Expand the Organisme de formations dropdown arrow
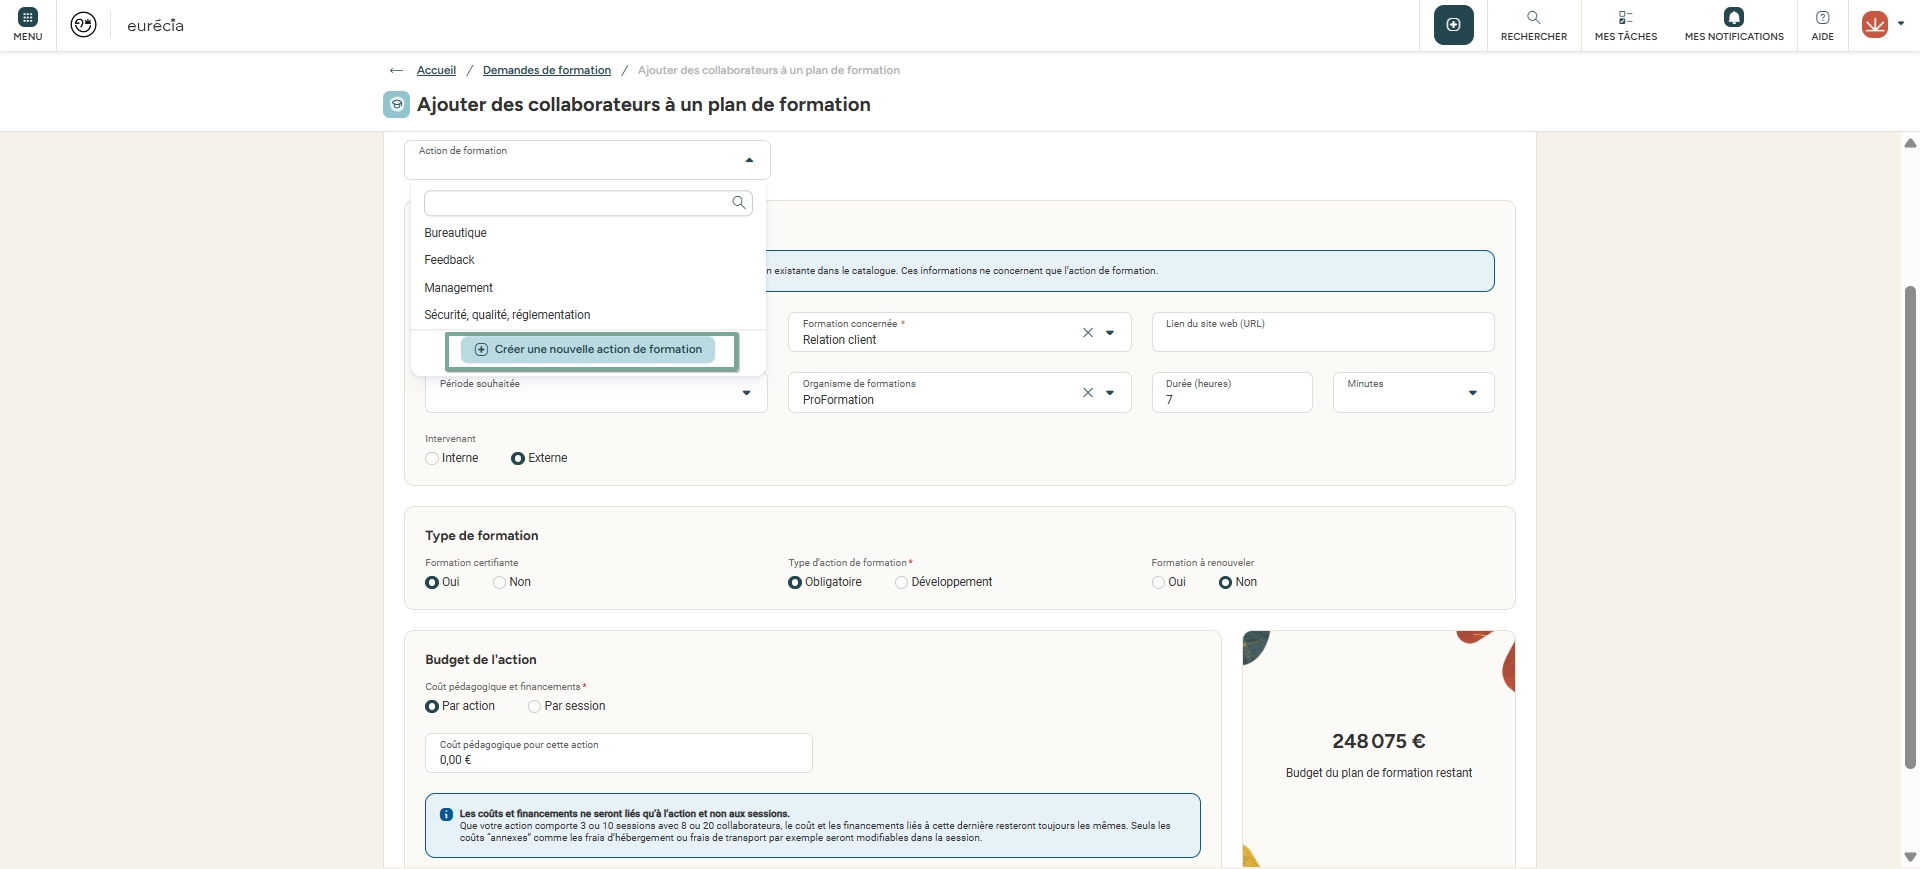Image resolution: width=1920 pixels, height=869 pixels. 1110,393
